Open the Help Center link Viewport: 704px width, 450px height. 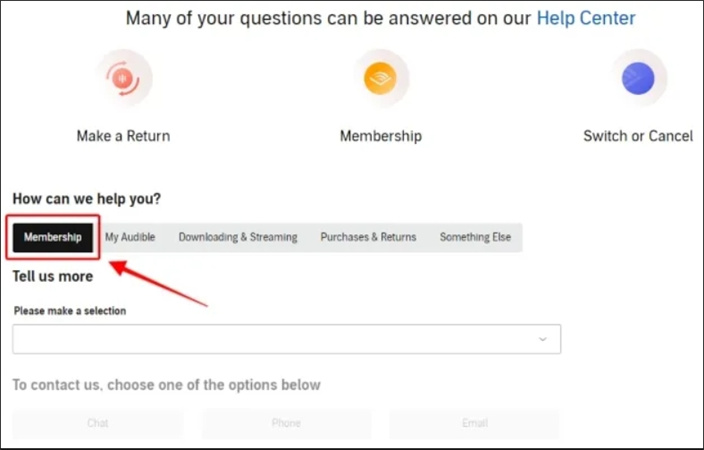pos(586,18)
